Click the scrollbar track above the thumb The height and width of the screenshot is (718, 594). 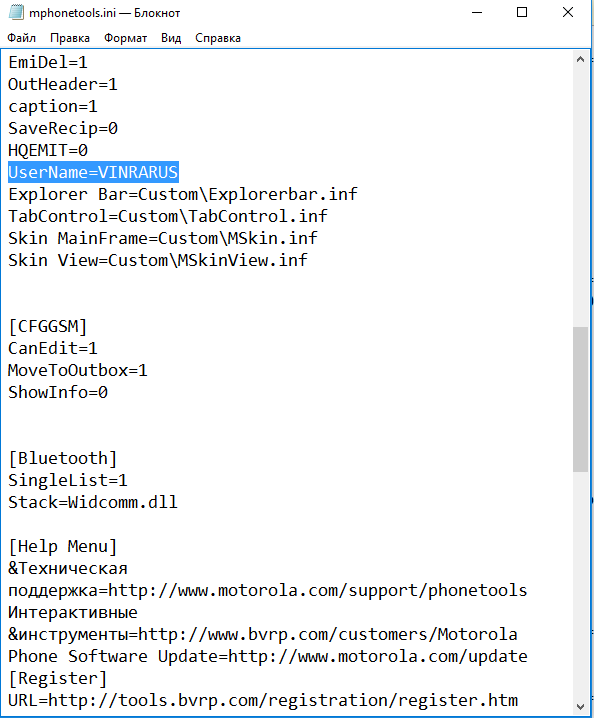tap(580, 197)
